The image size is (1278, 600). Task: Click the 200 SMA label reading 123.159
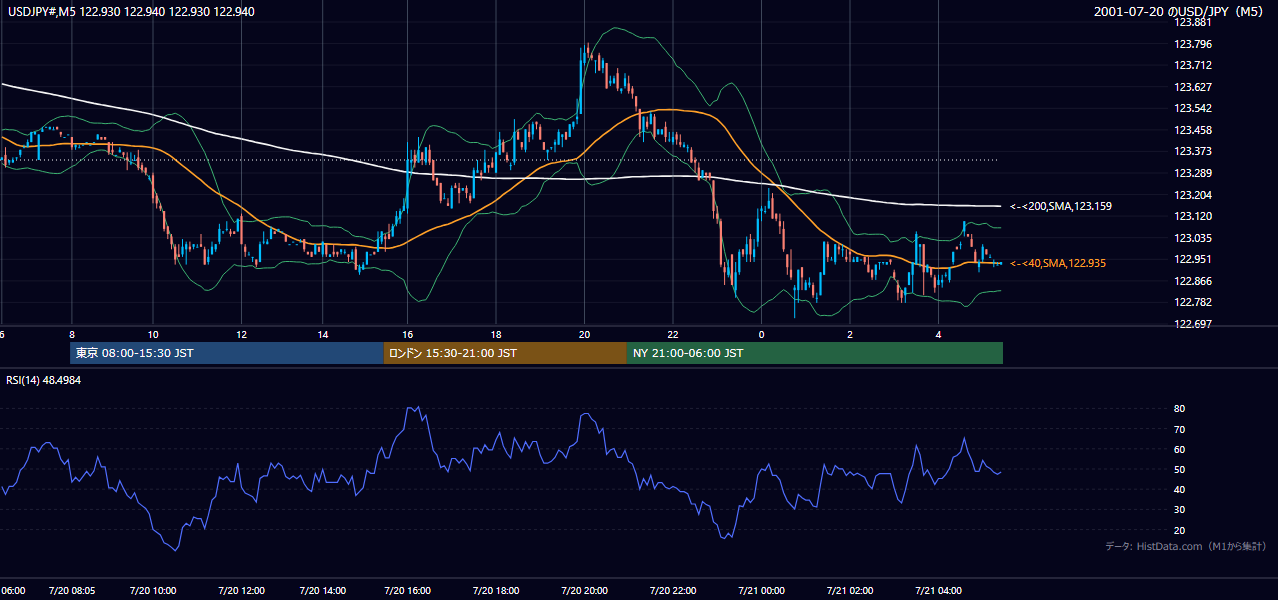(1061, 206)
